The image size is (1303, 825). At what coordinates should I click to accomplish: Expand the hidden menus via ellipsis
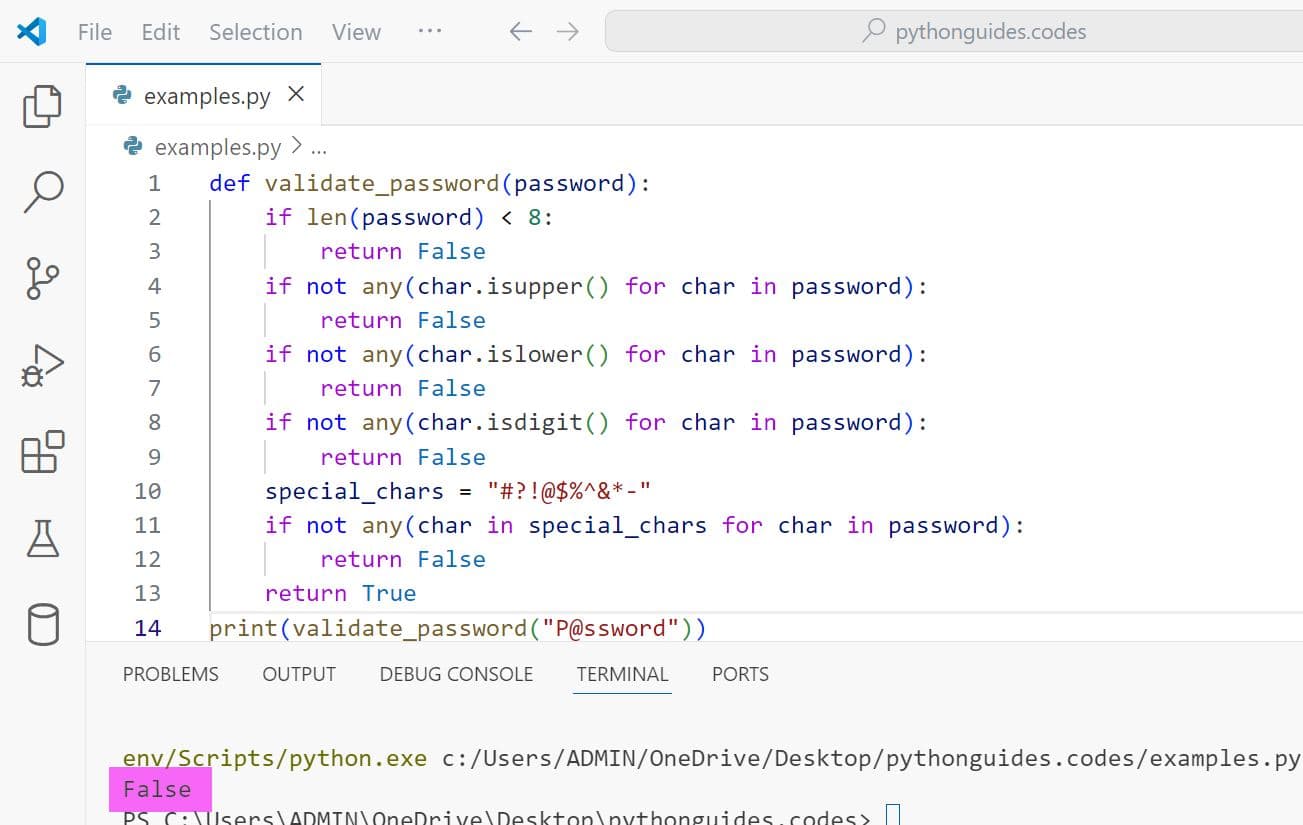(430, 31)
